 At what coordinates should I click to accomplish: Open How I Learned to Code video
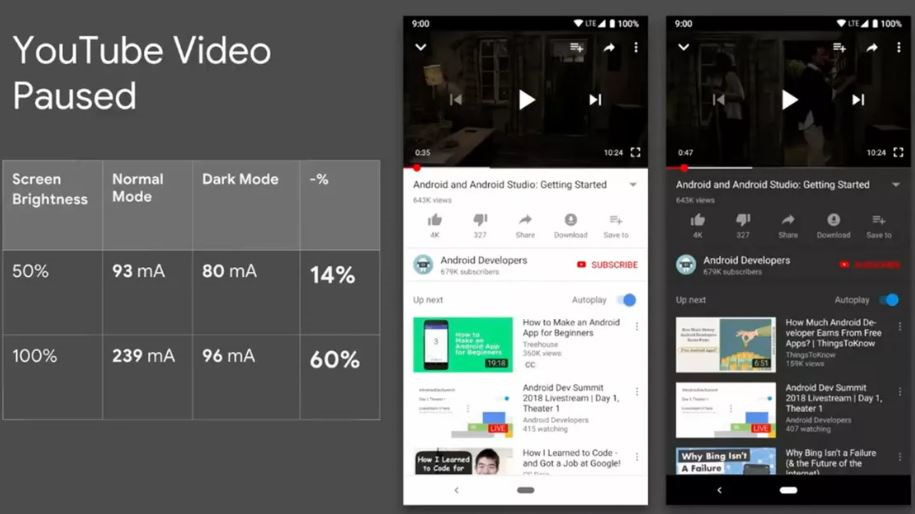(x=518, y=461)
